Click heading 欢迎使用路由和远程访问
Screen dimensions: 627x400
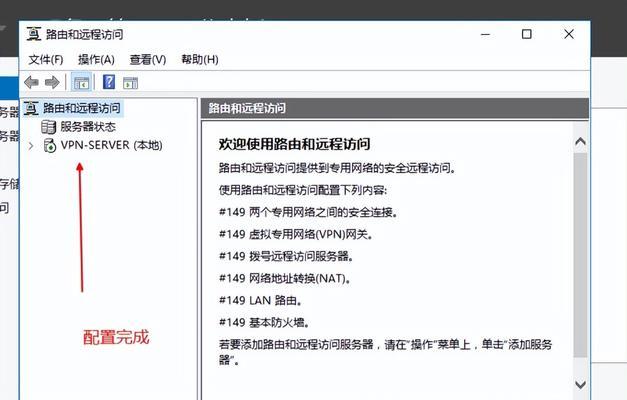click(294, 144)
